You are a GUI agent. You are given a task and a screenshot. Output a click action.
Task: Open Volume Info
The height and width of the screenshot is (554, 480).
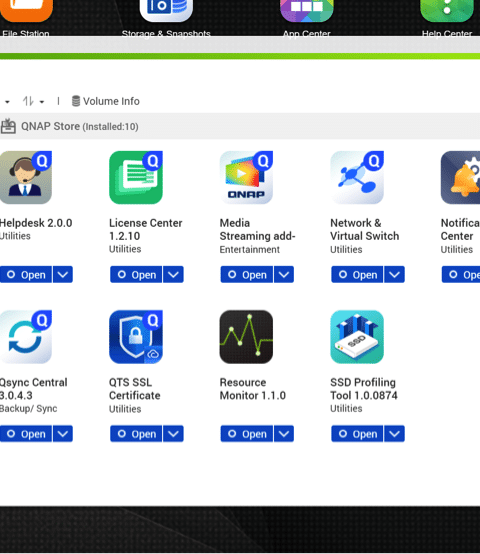coord(106,101)
